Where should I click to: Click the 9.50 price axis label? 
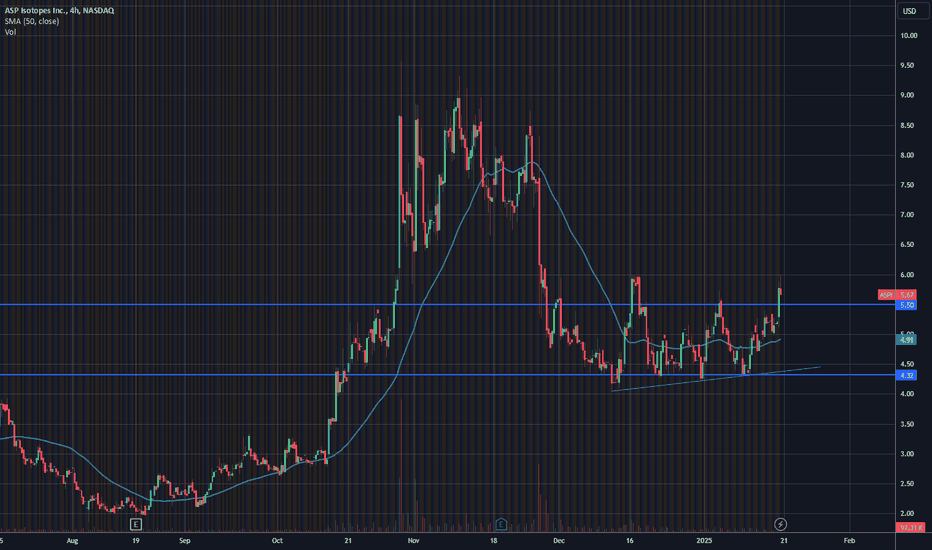[907, 65]
